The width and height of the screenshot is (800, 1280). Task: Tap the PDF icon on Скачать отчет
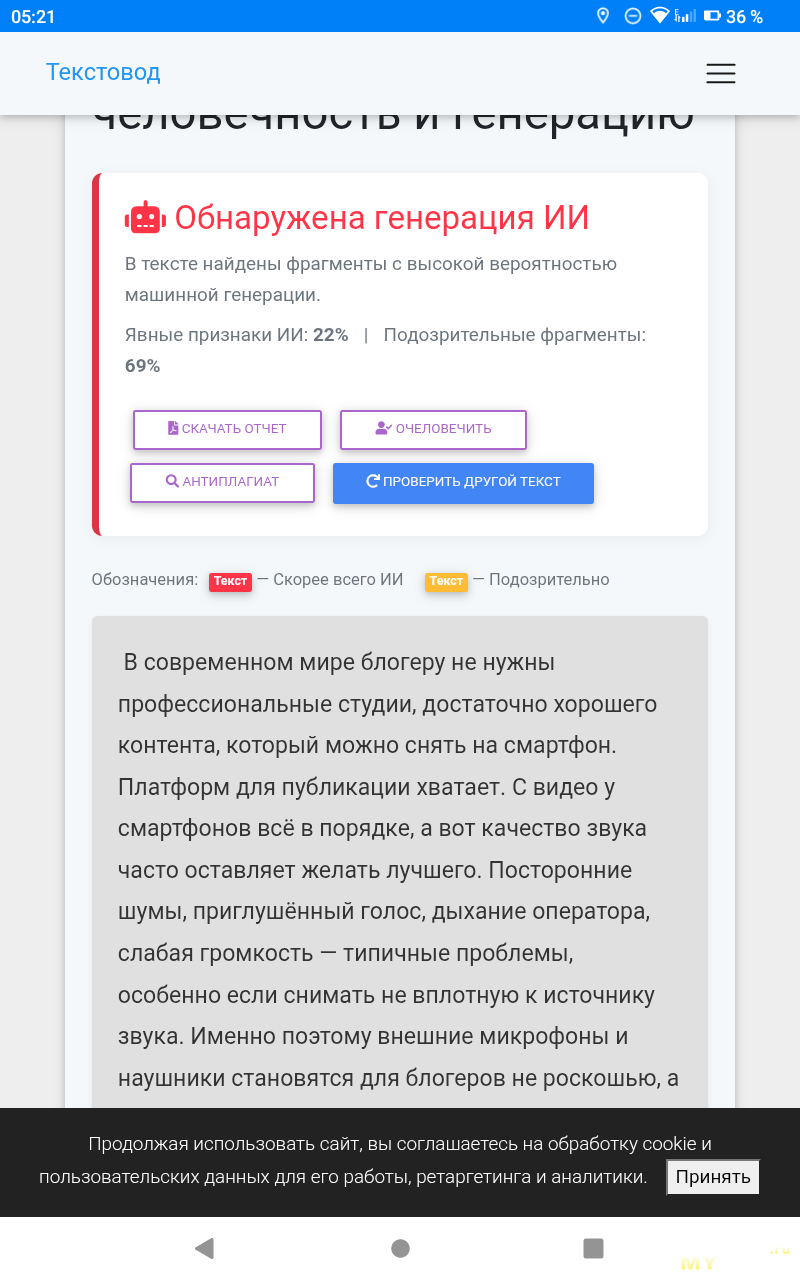coord(173,428)
